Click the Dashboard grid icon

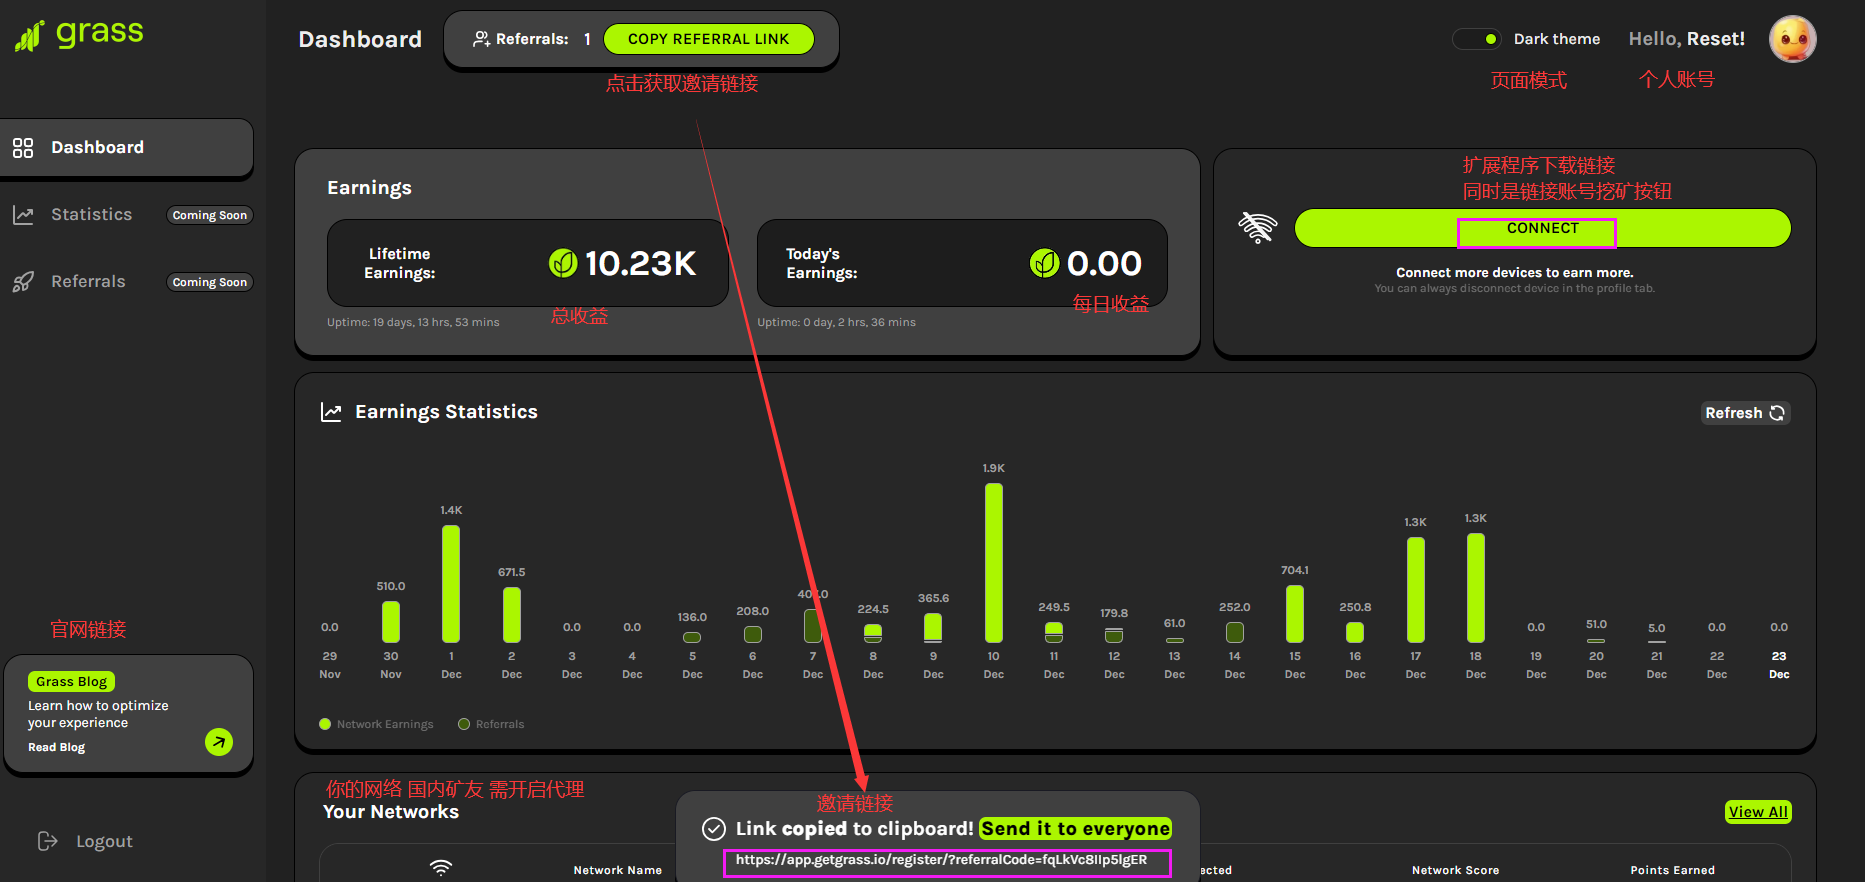[23, 148]
